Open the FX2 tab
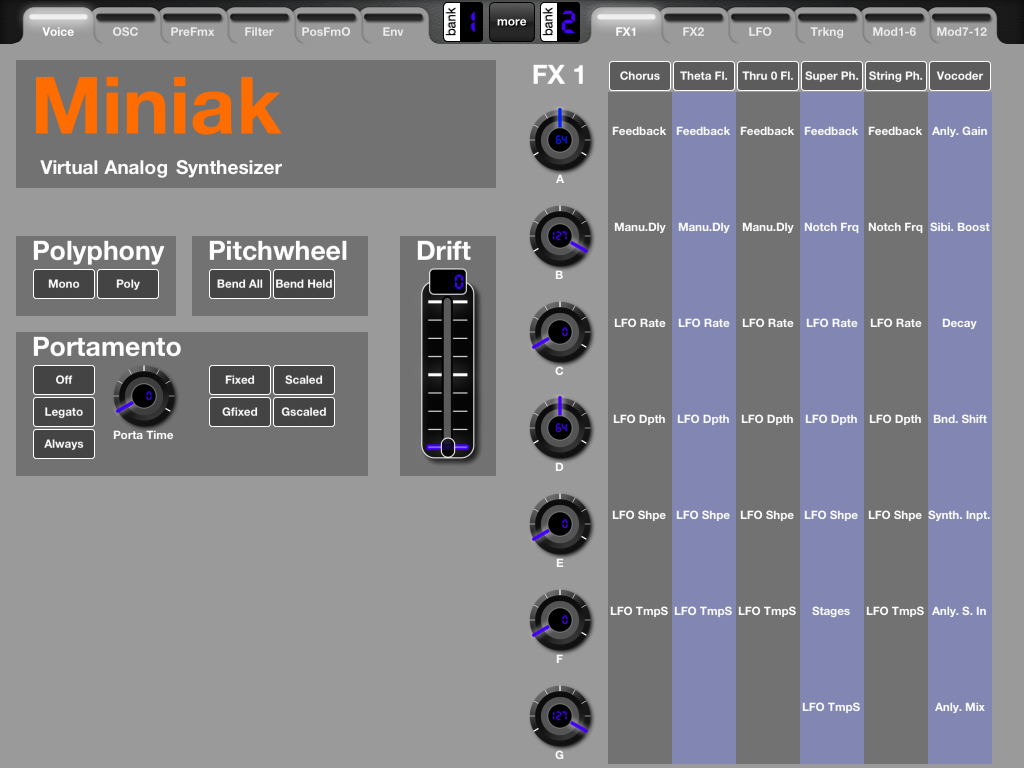The width and height of the screenshot is (1024, 768). (693, 26)
